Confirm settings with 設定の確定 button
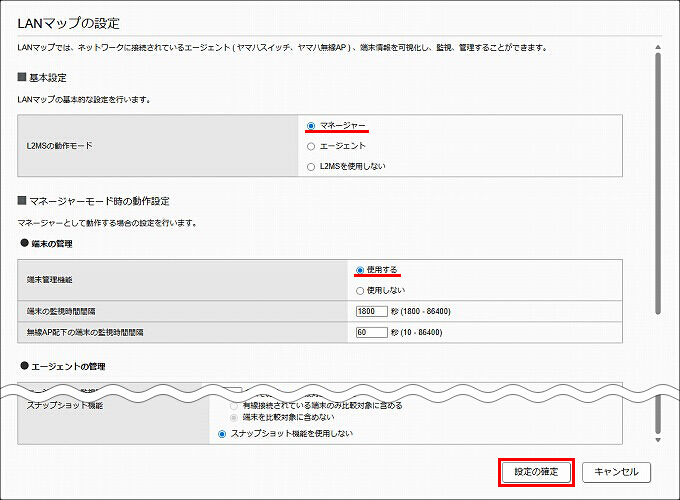This screenshot has width=680, height=500. (x=536, y=472)
